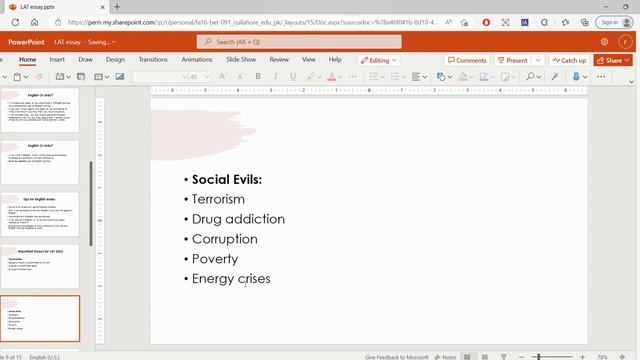Click the New Slide icon
640x360 pixels.
click(60, 77)
